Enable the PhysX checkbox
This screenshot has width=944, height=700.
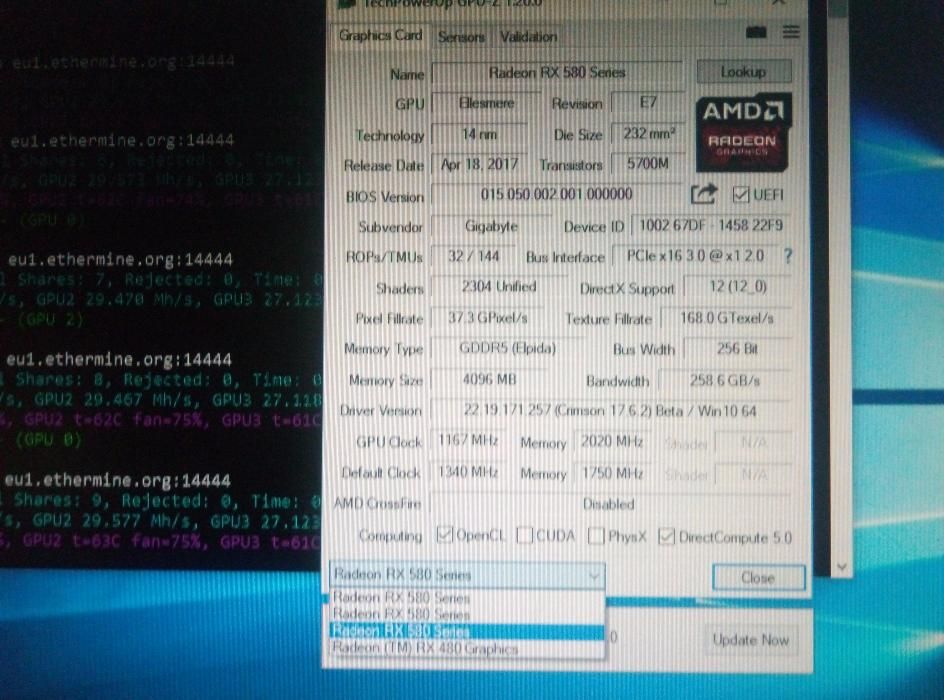(x=597, y=537)
